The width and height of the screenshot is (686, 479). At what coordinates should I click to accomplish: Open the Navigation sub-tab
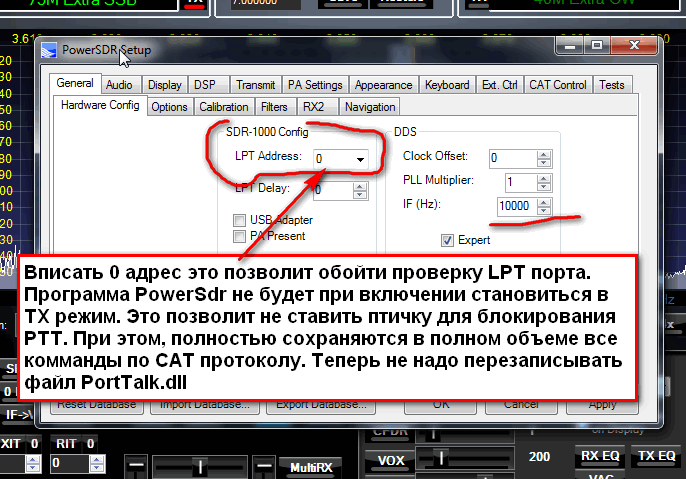tap(370, 107)
